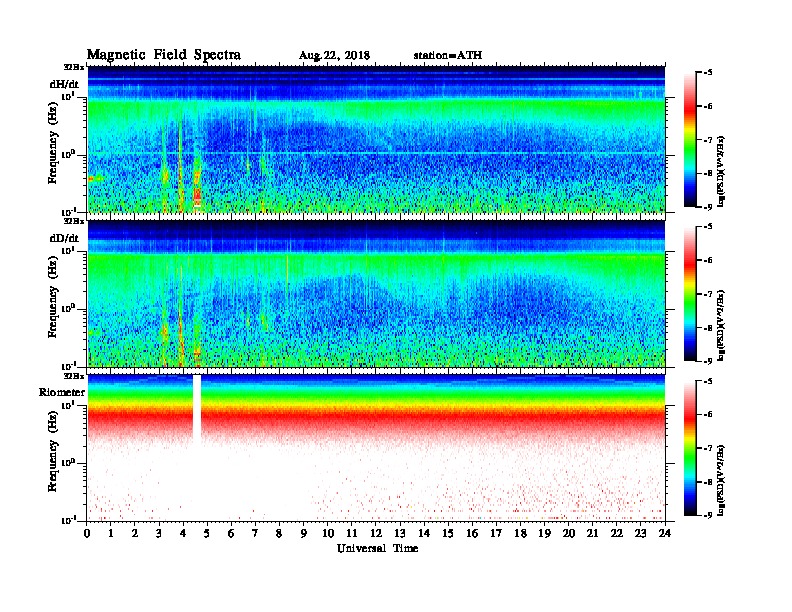Click the "Riometer" panel label
The image size is (792, 612).
[x=62, y=392]
